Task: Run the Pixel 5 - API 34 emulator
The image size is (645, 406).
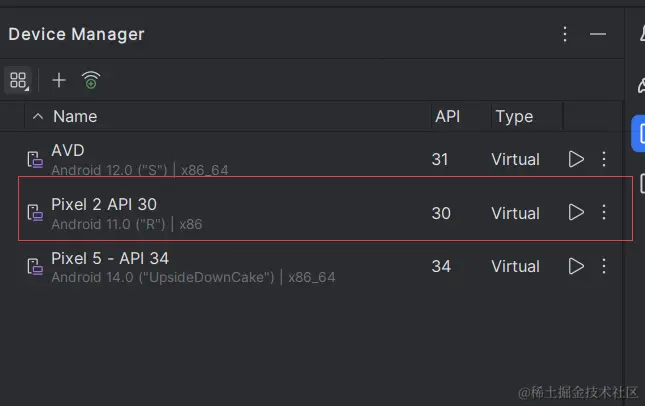Action: [x=576, y=266]
